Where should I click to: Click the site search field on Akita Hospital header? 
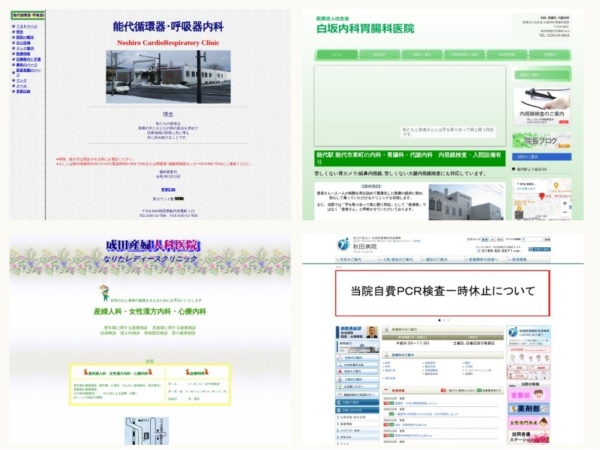click(532, 240)
